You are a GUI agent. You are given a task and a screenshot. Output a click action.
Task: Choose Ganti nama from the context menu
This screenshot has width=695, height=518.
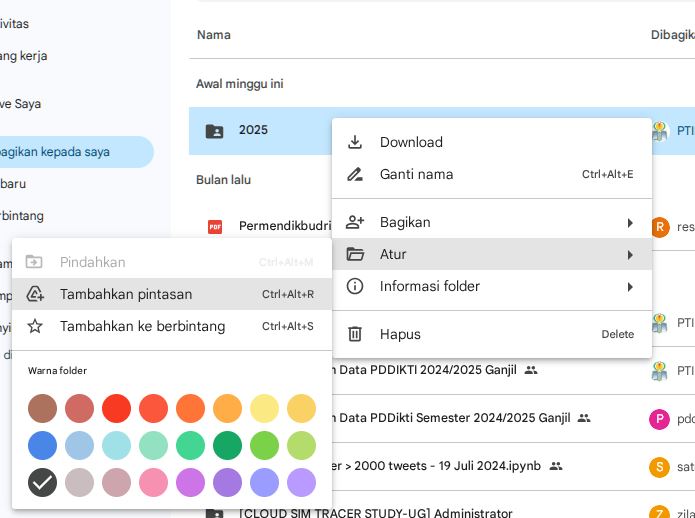click(416, 174)
